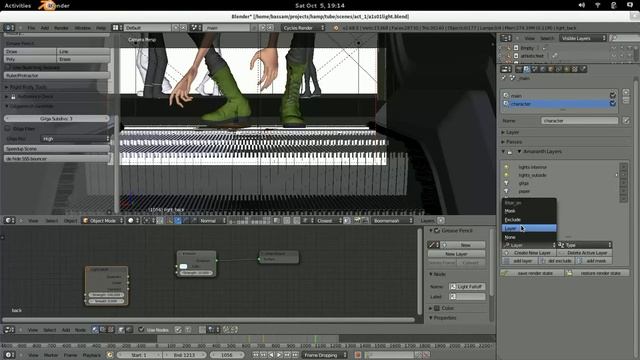Toggle the Gilga Fiber checkbox
The width and height of the screenshot is (640, 360).
[x=7, y=129]
